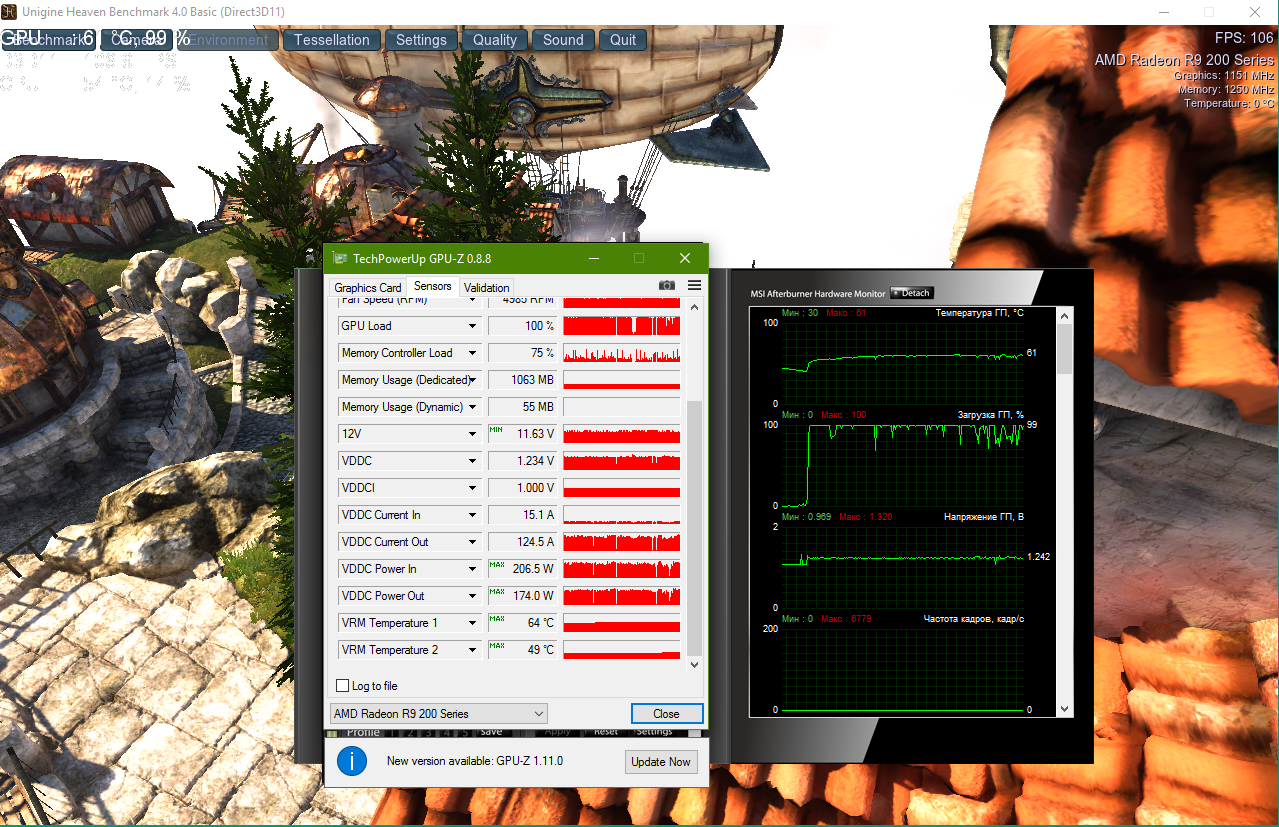Open the AMD Radeon R9 200 Series selector
The image size is (1279, 827).
coord(439,714)
